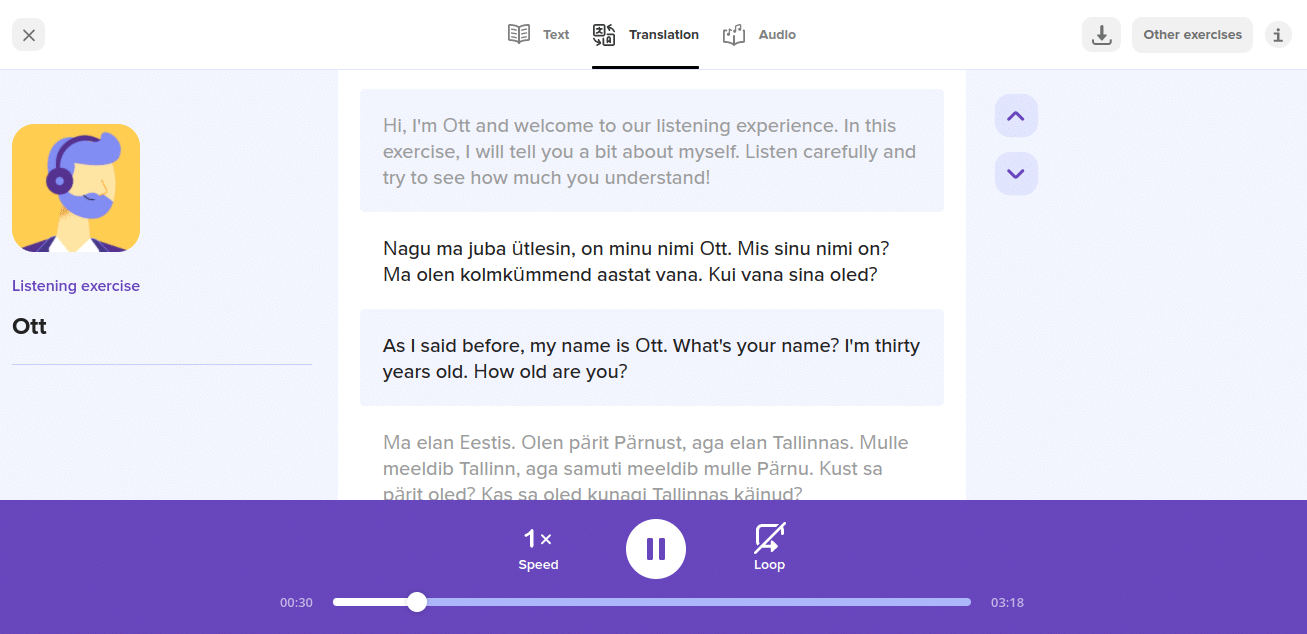Change the 1× playback speed
The width and height of the screenshot is (1307, 634).
(538, 547)
